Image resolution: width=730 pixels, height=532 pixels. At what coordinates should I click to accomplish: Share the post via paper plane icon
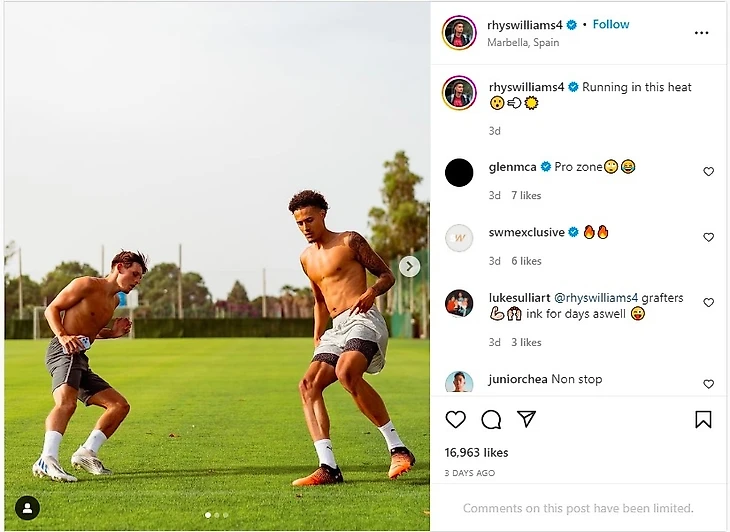point(526,420)
